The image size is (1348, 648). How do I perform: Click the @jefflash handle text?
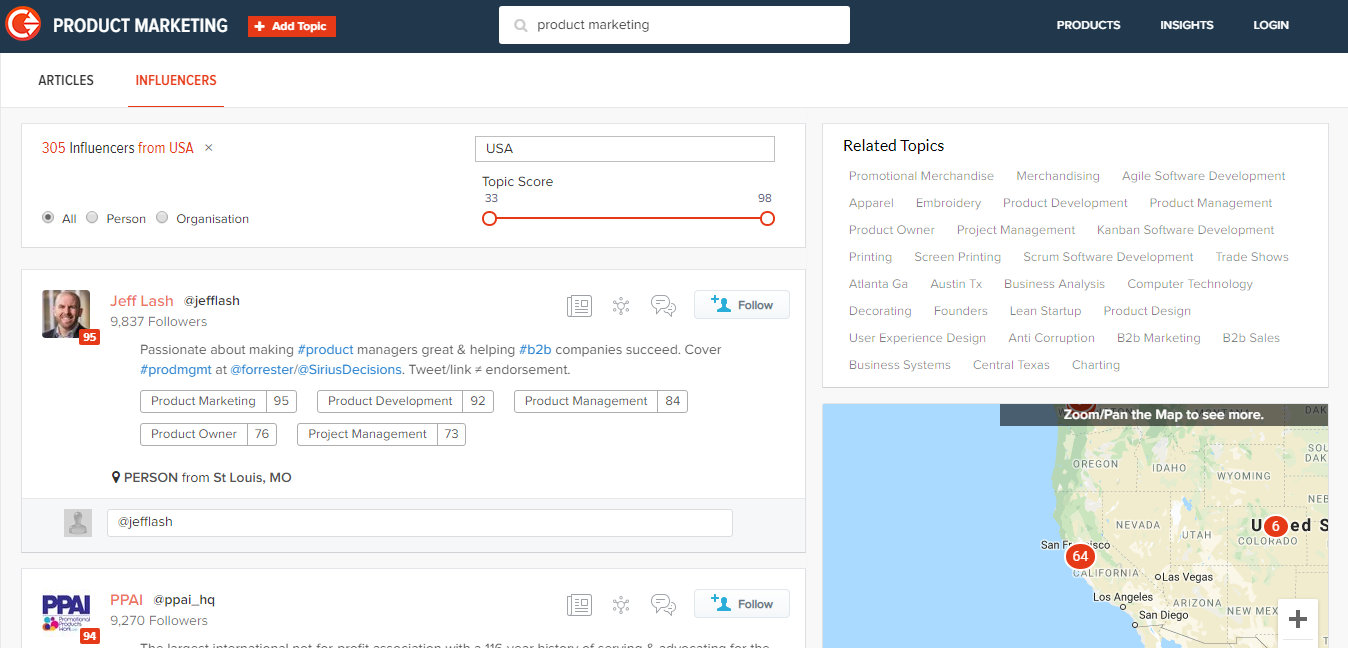click(x=212, y=301)
